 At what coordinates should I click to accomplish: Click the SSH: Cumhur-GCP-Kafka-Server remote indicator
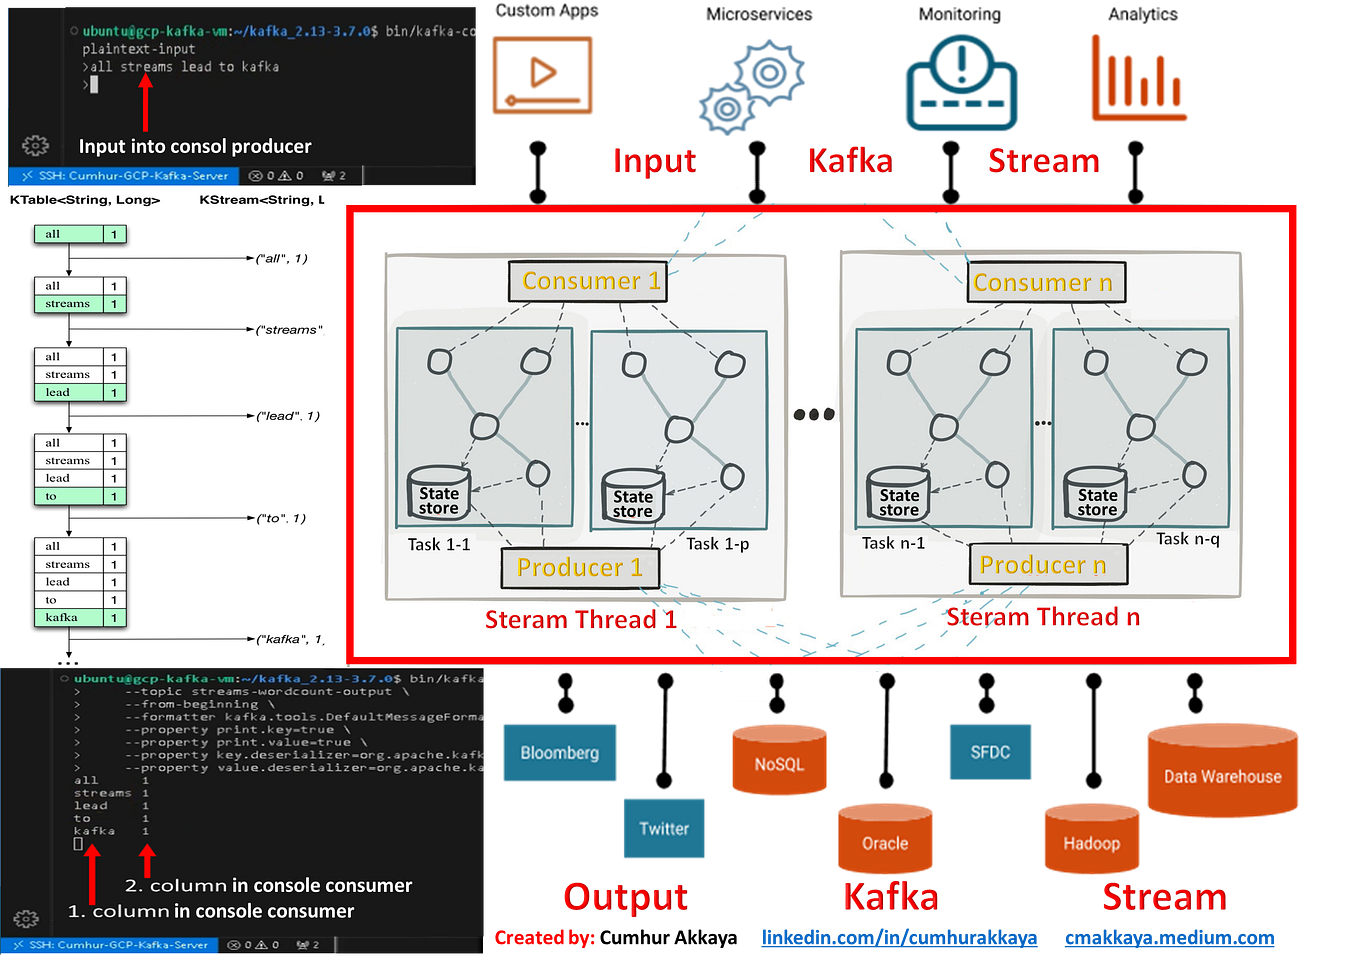[x=120, y=175]
